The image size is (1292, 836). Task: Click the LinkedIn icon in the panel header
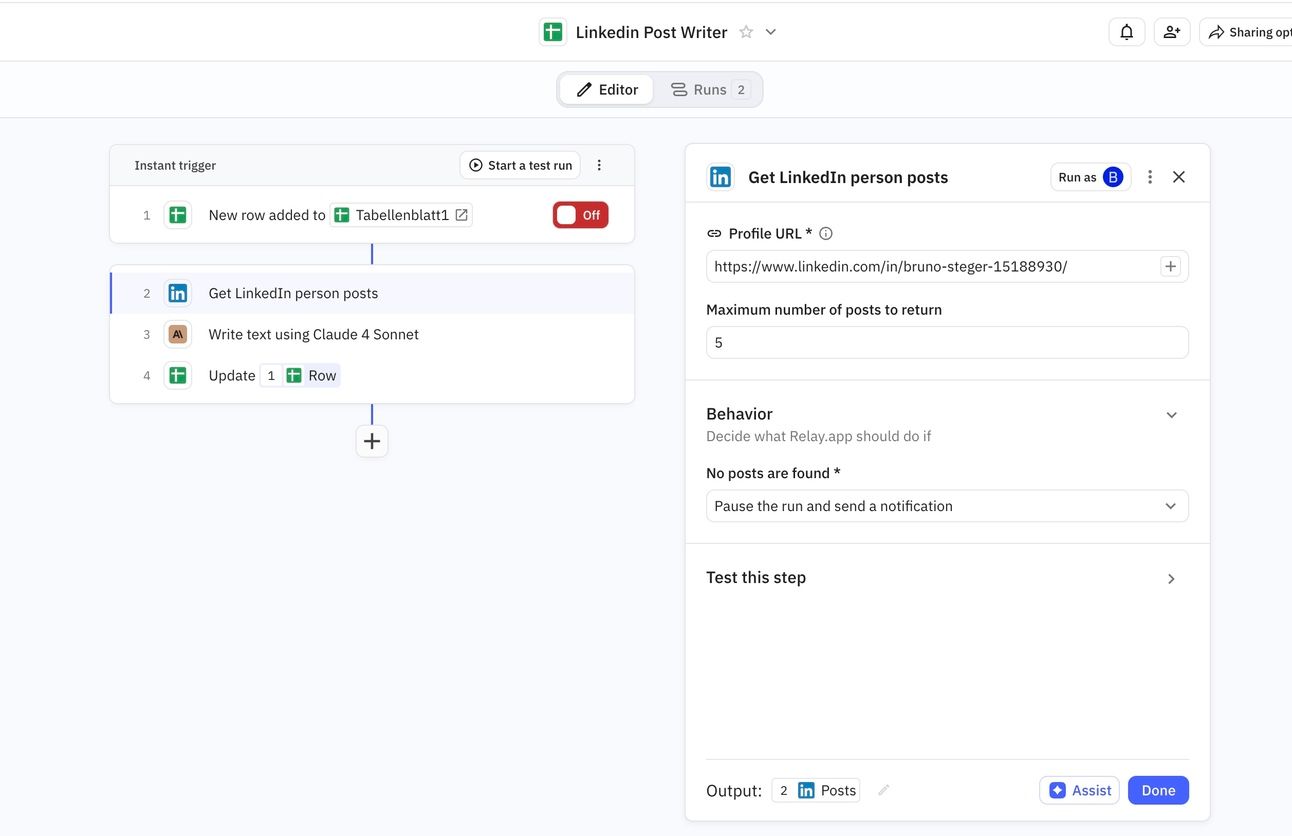[x=720, y=177]
